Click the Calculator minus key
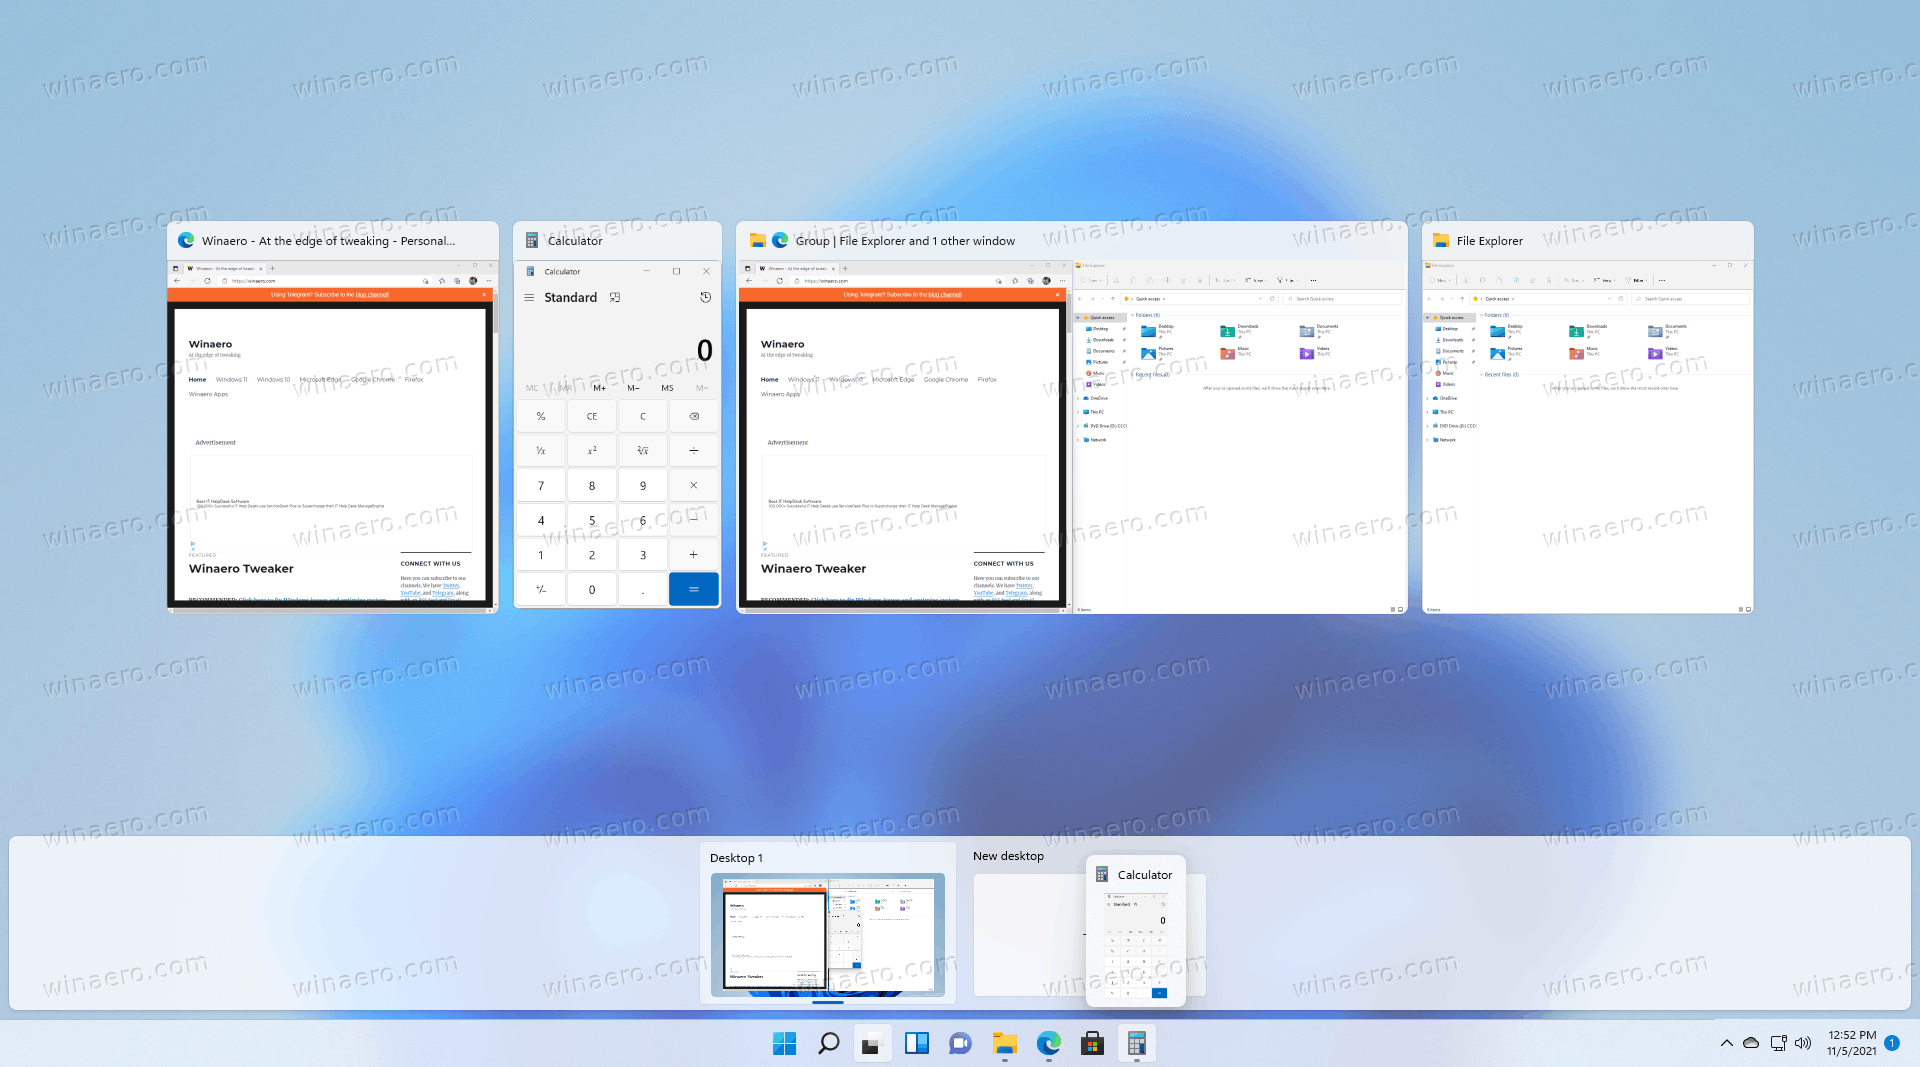Screen dimensions: 1920x1067 (x=694, y=520)
